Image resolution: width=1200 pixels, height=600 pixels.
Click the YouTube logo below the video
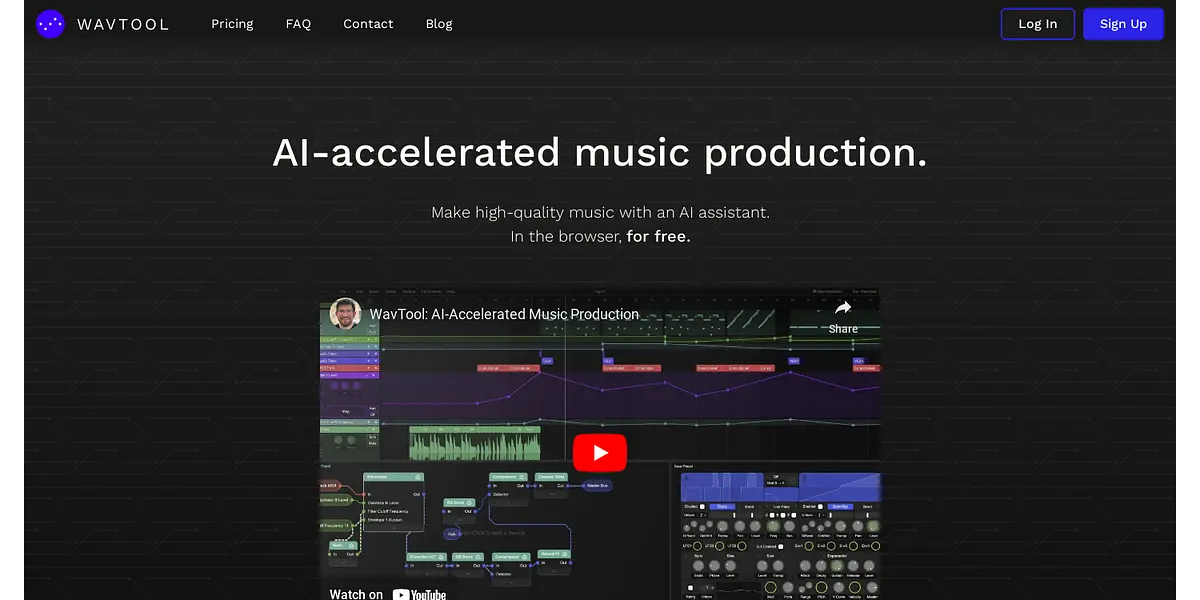tap(419, 594)
